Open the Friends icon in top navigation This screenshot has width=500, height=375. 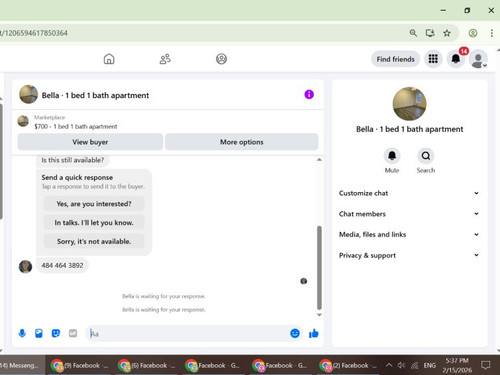(x=165, y=59)
